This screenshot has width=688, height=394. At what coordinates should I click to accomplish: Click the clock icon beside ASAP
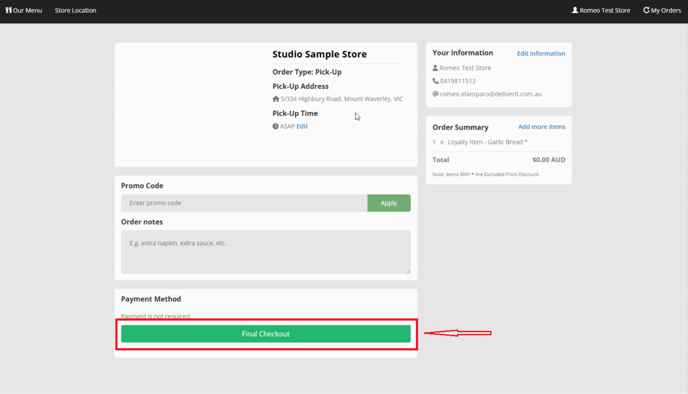coord(276,126)
